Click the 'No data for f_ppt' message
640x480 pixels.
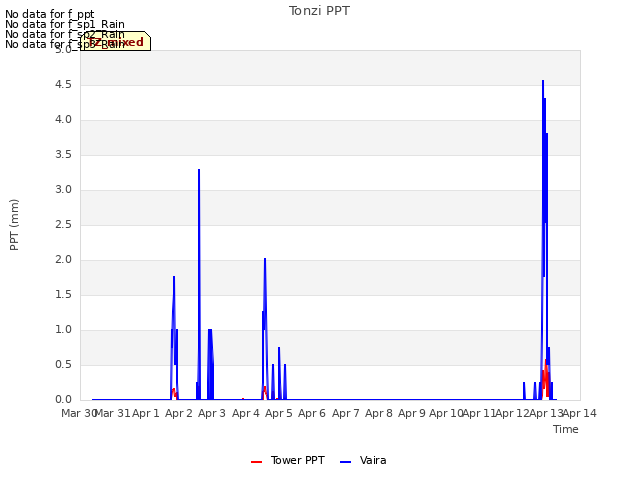49,14
